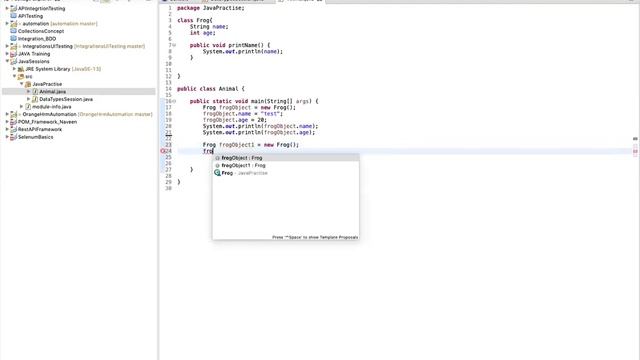Click the Frog class icon in proposals

tap(218, 173)
